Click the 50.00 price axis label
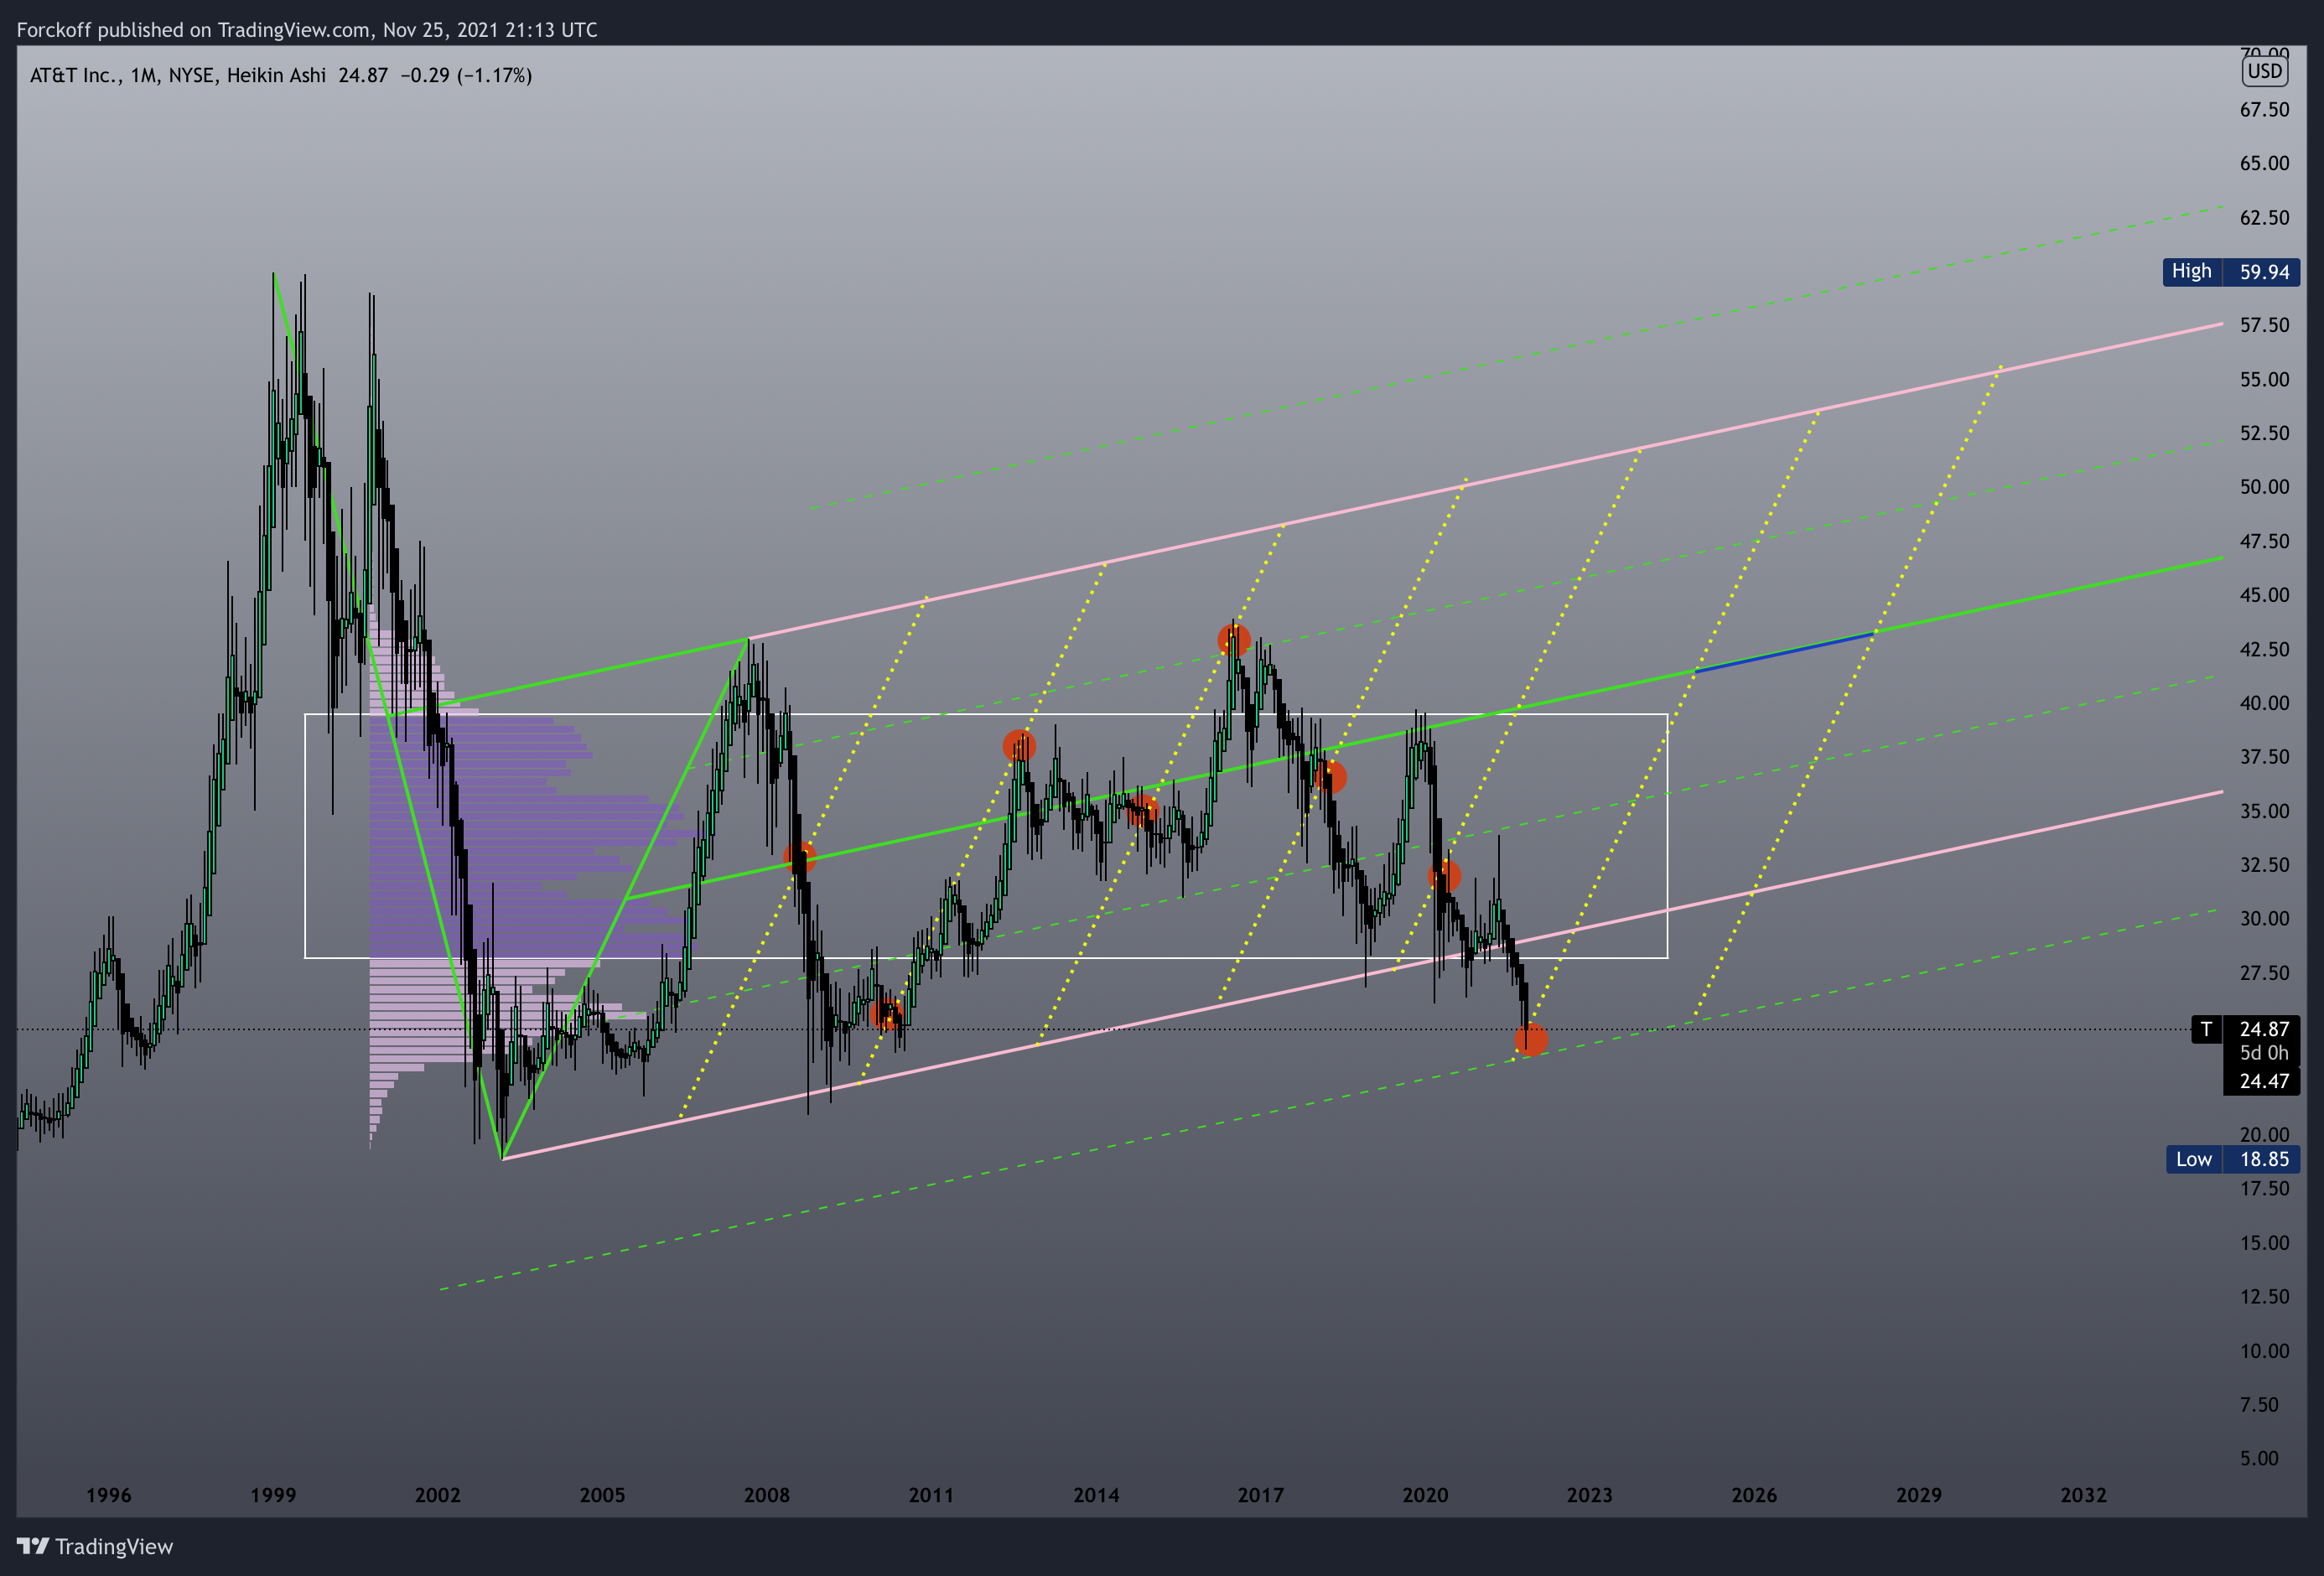This screenshot has height=1576, width=2324. [2264, 487]
